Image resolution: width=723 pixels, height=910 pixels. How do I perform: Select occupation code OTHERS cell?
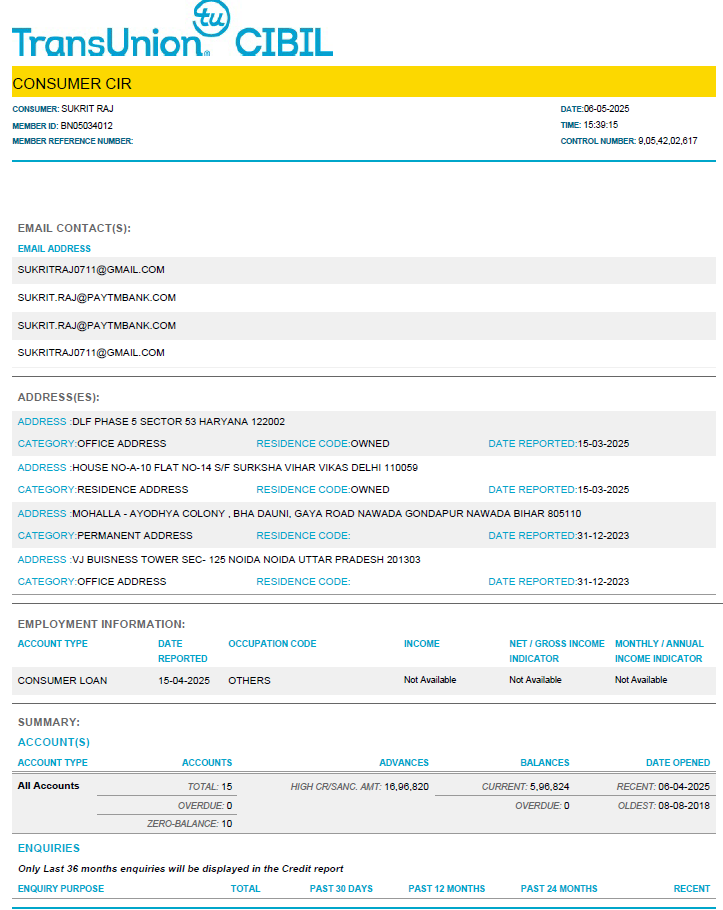pos(250,680)
